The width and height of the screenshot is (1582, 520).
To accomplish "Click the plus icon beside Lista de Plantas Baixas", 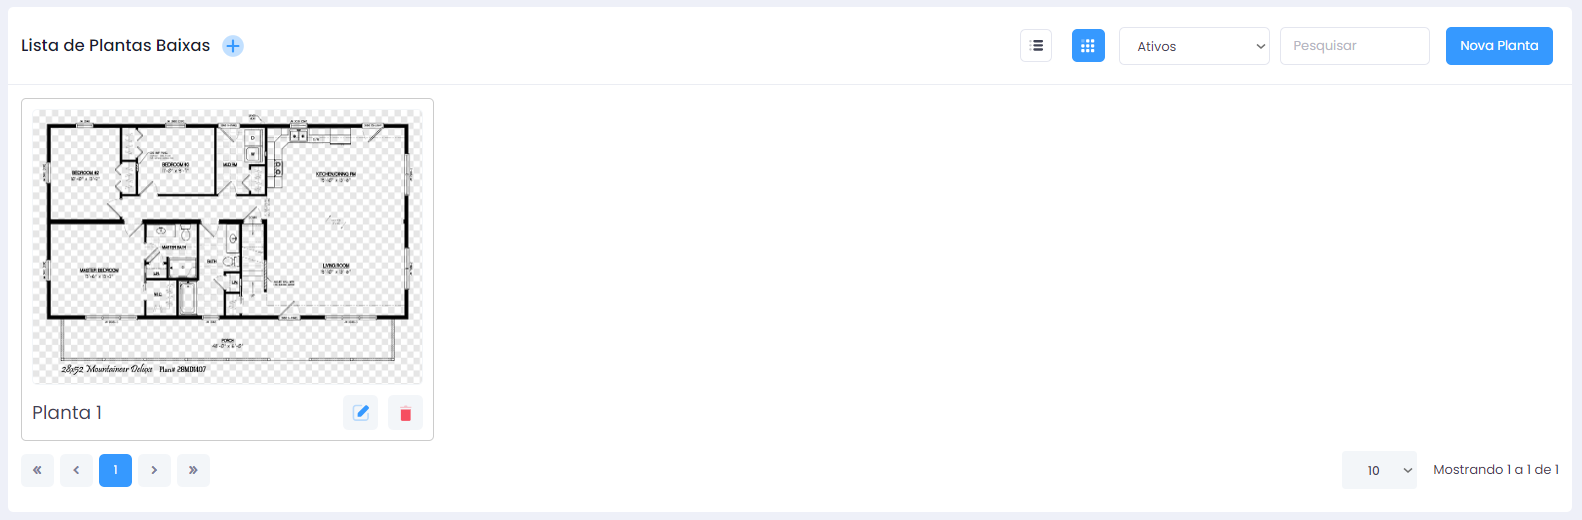I will pyautogui.click(x=233, y=46).
